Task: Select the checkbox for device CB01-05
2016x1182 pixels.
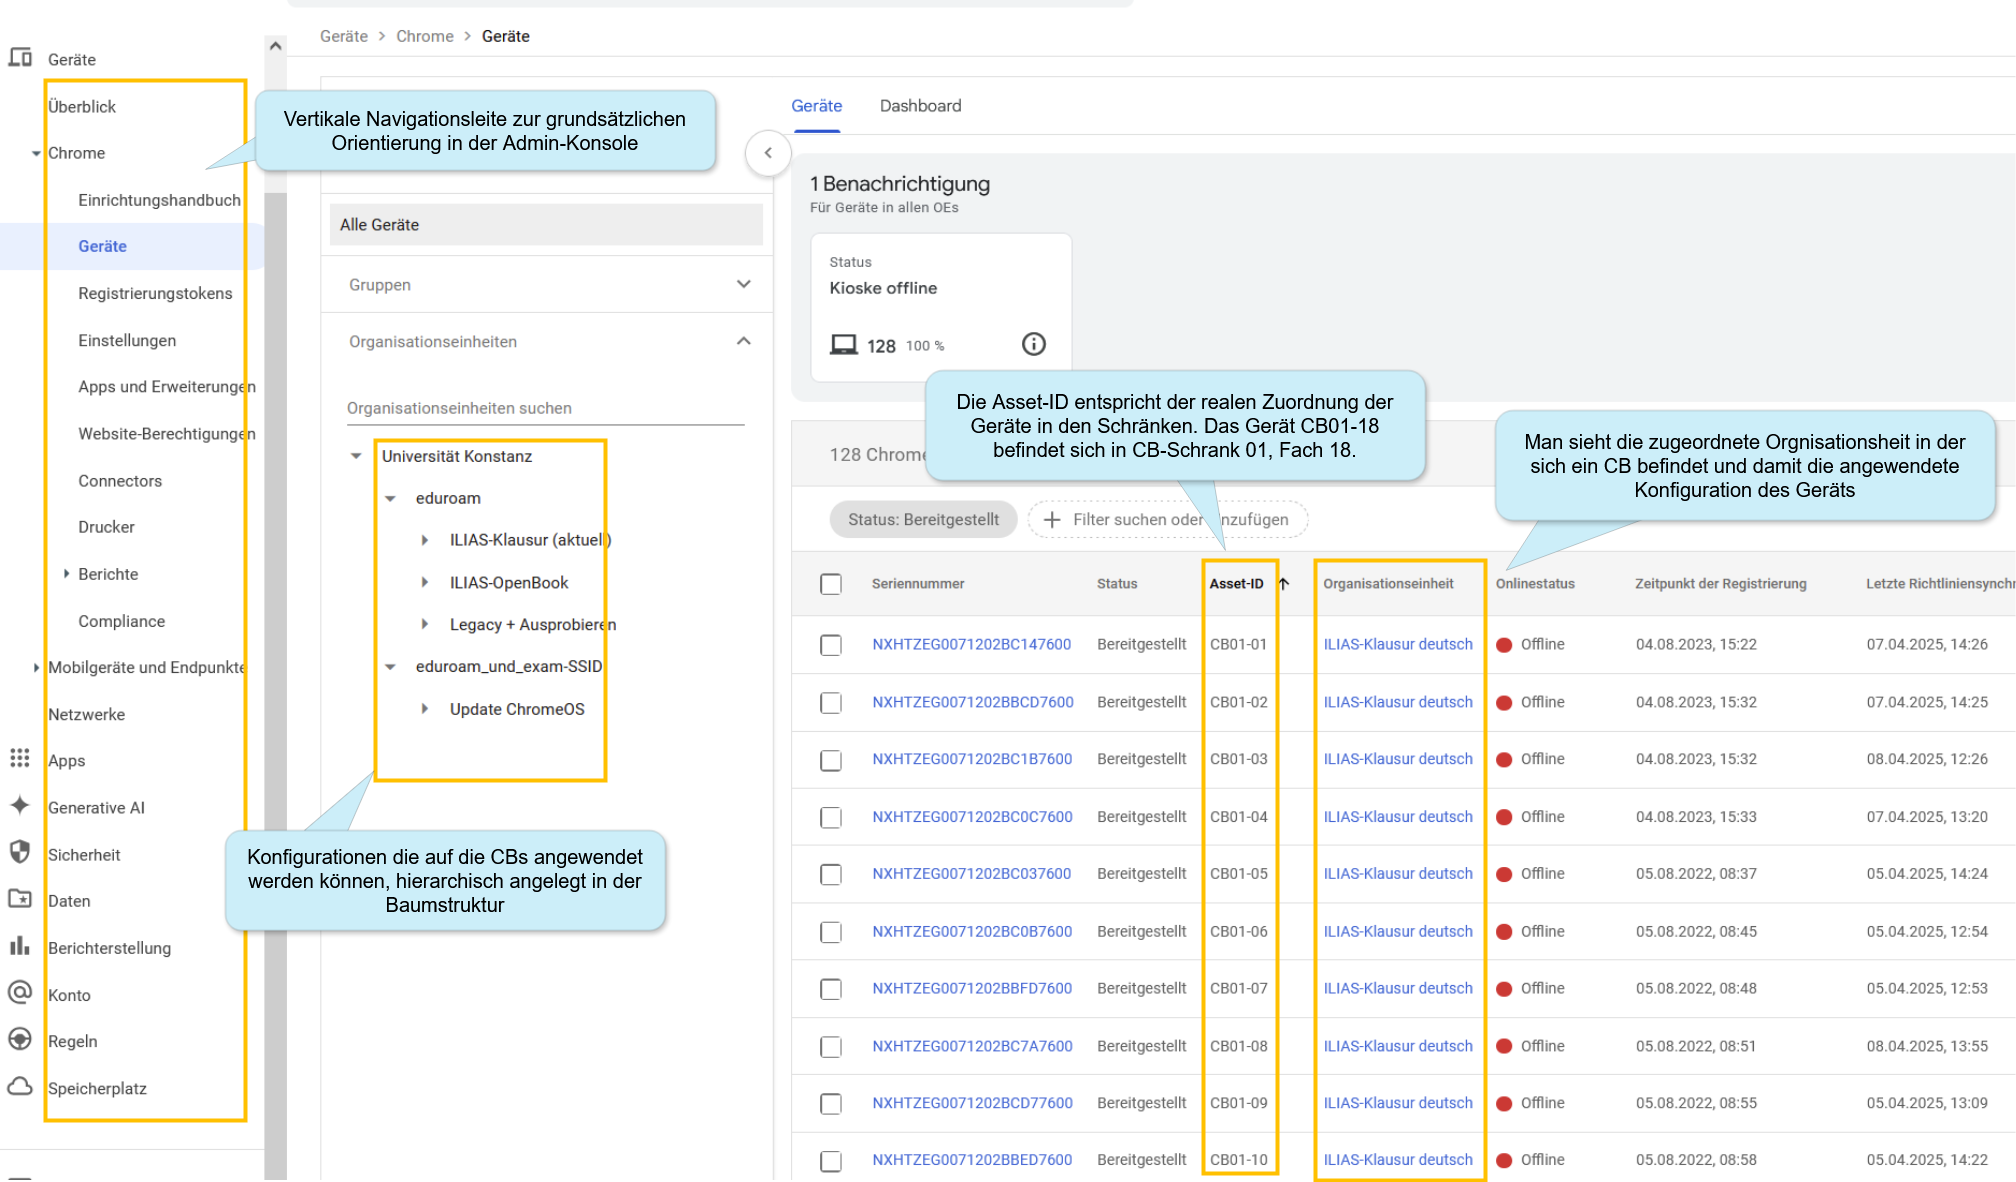Action: tap(831, 874)
